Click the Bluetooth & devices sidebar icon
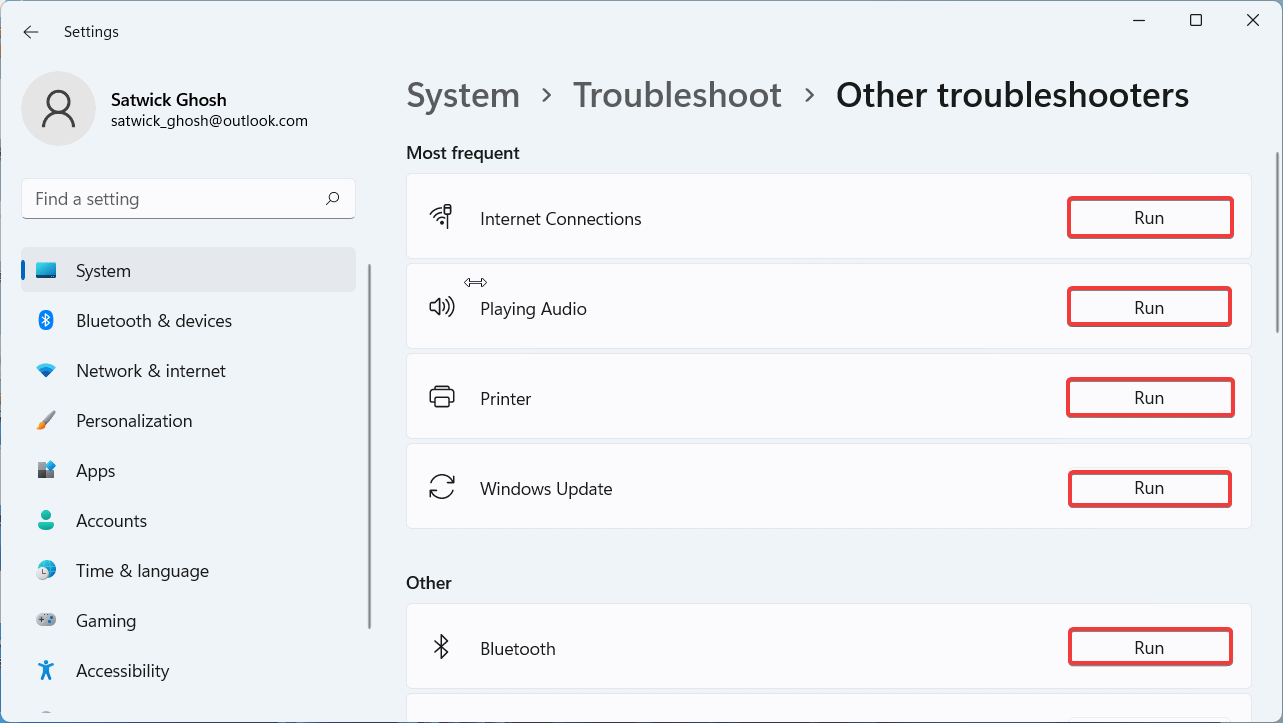 [46, 321]
